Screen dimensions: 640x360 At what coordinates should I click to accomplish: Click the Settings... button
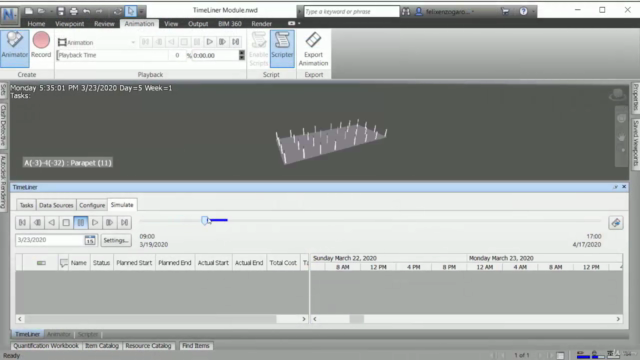click(116, 240)
